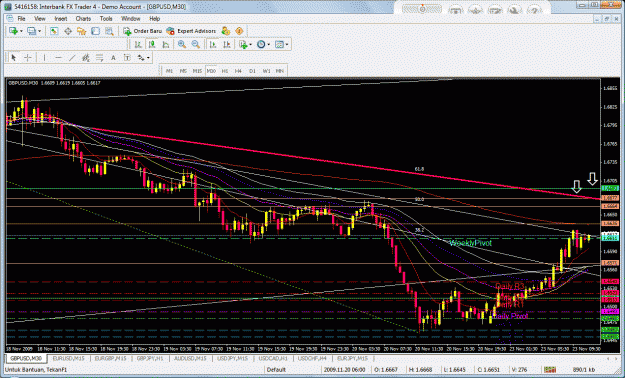
Task: Switch timeframe to M15
Action: 197,71
